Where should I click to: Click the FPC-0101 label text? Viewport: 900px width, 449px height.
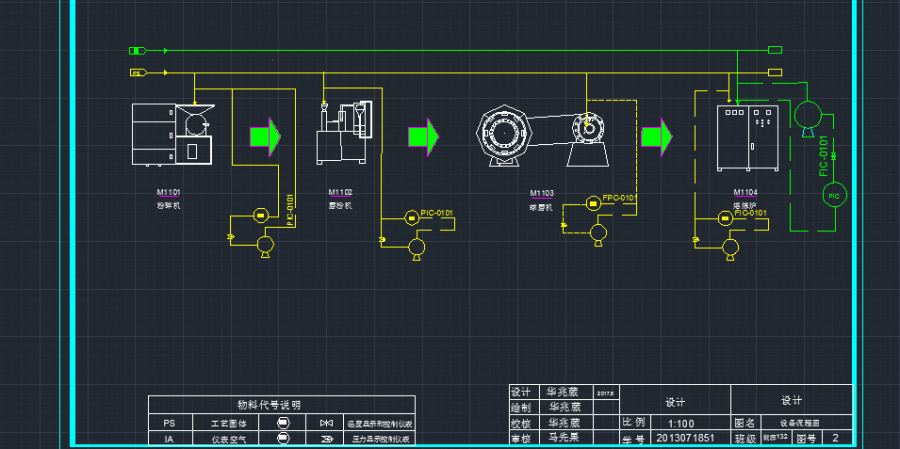click(619, 199)
